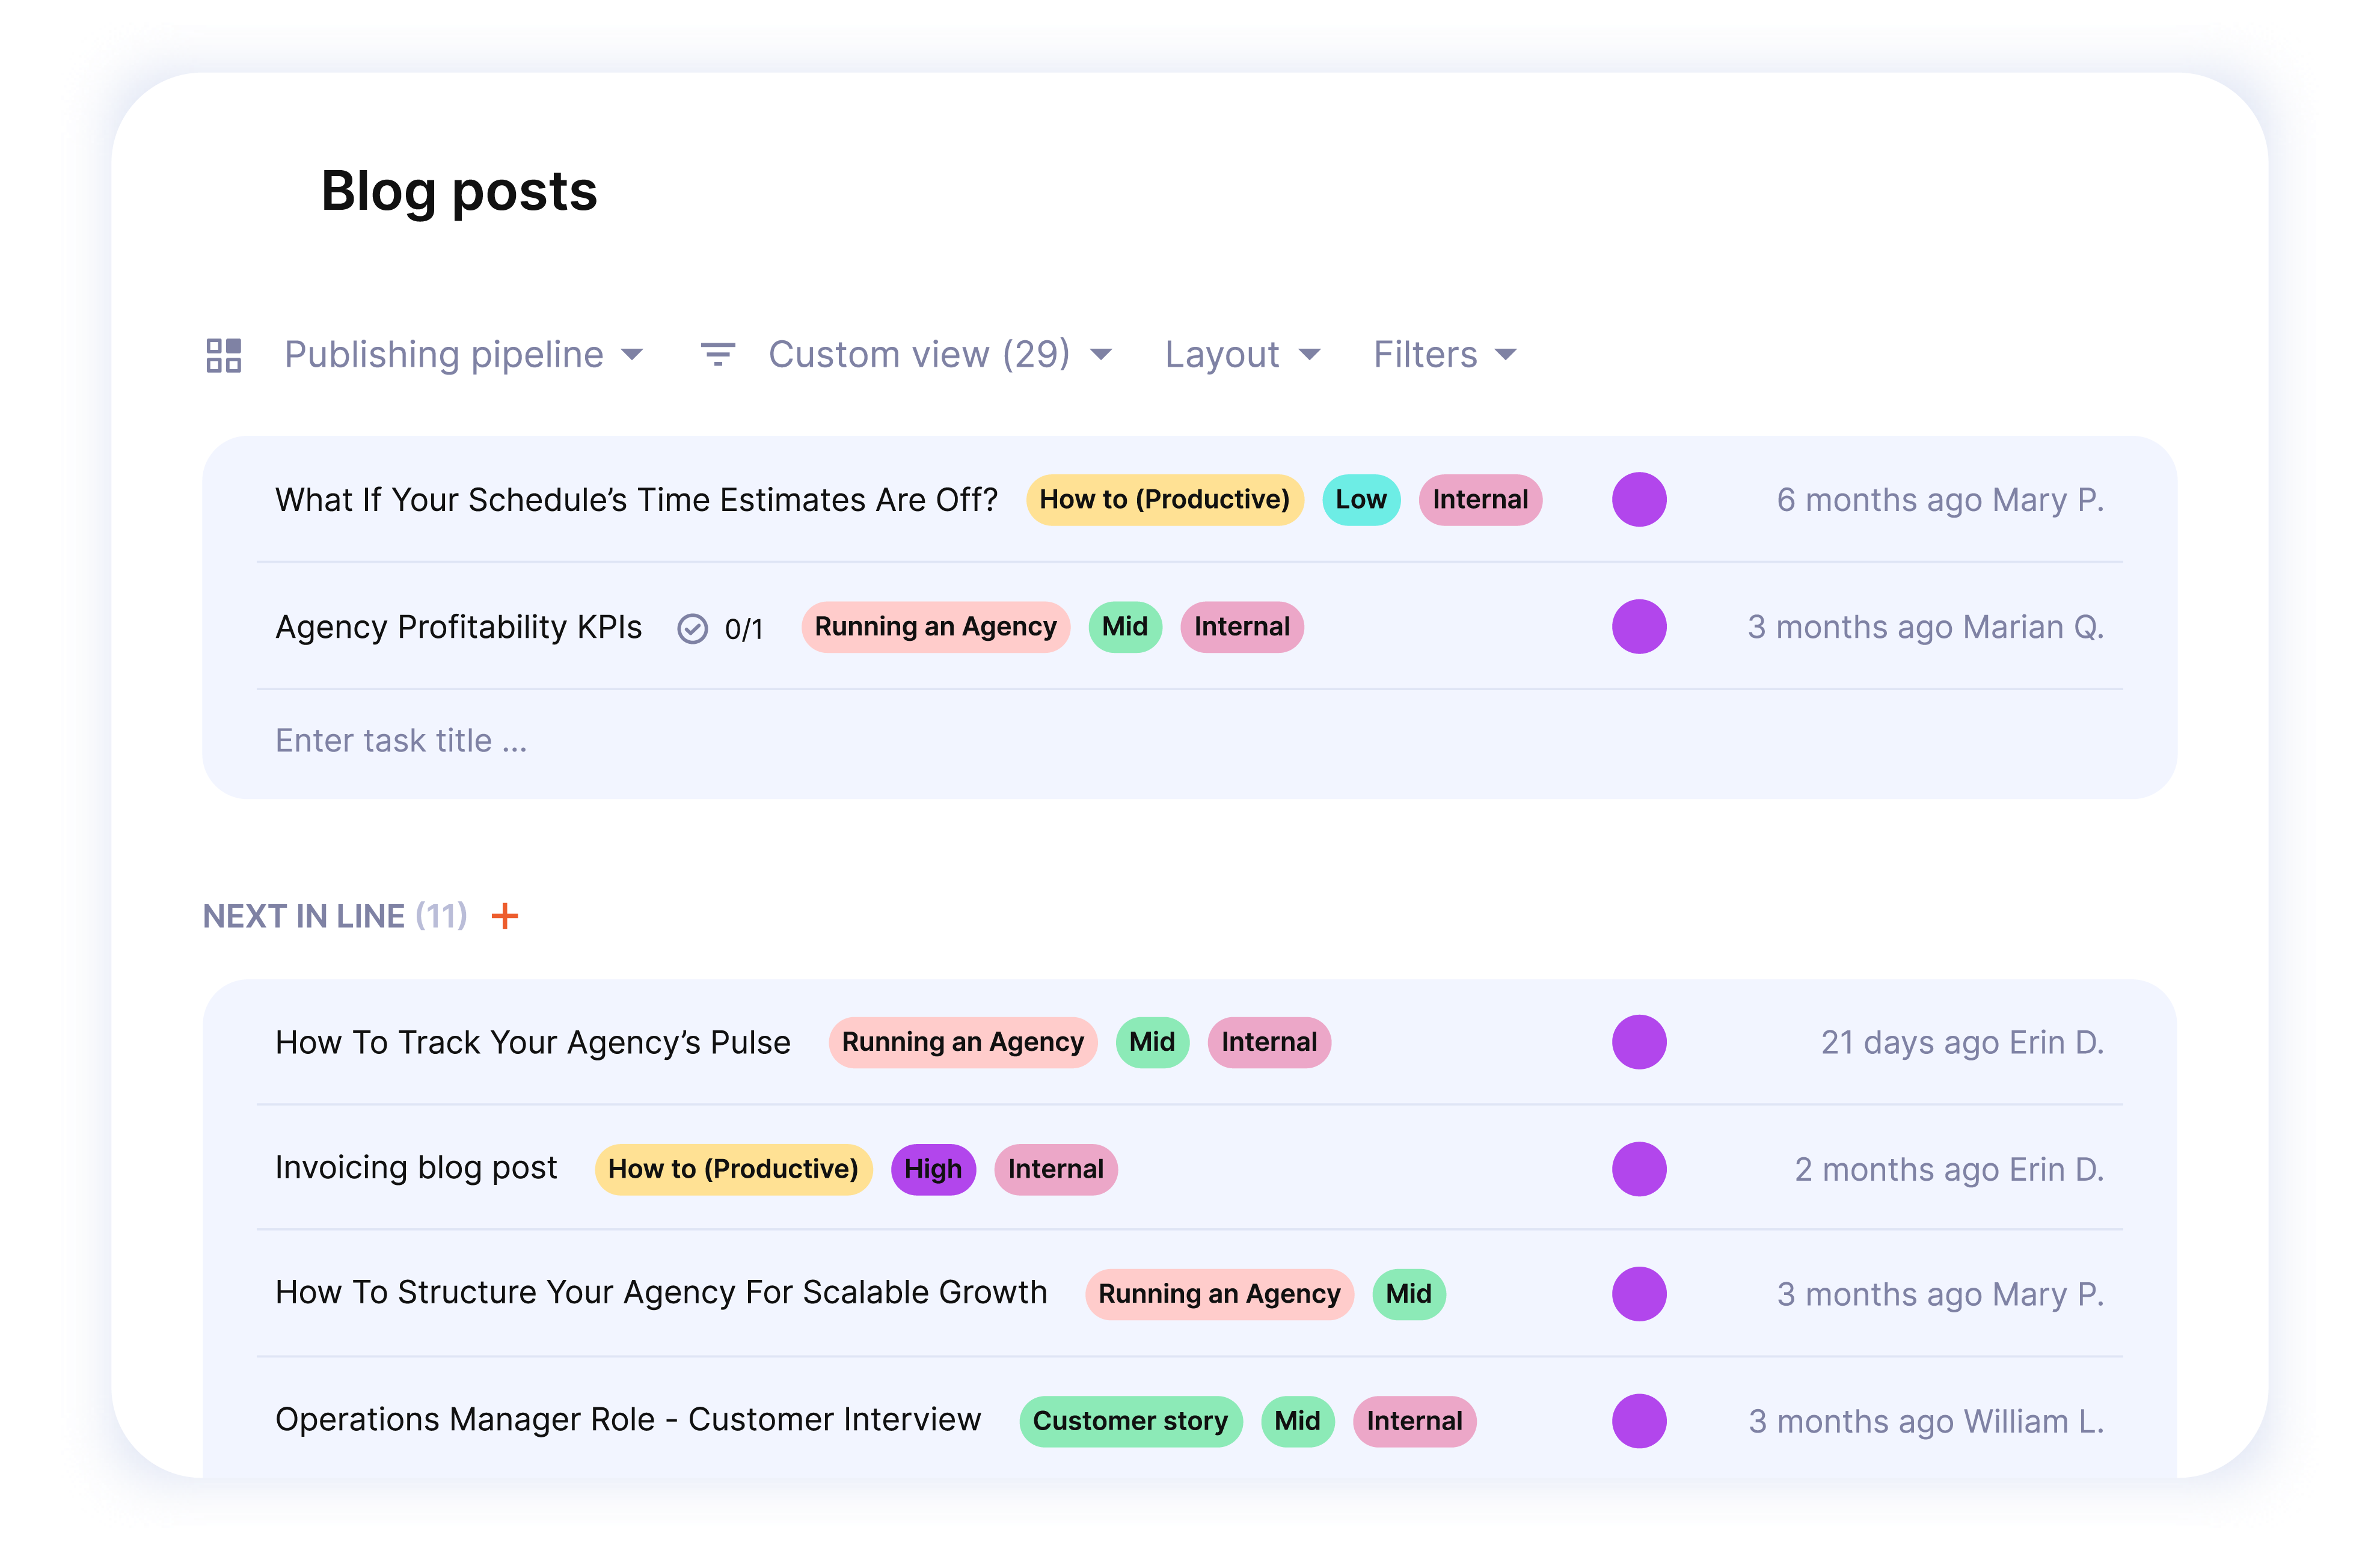Click How to (Productive) tag on Invoicing blog post
This screenshot has height=1548, width=2380.
point(733,1169)
